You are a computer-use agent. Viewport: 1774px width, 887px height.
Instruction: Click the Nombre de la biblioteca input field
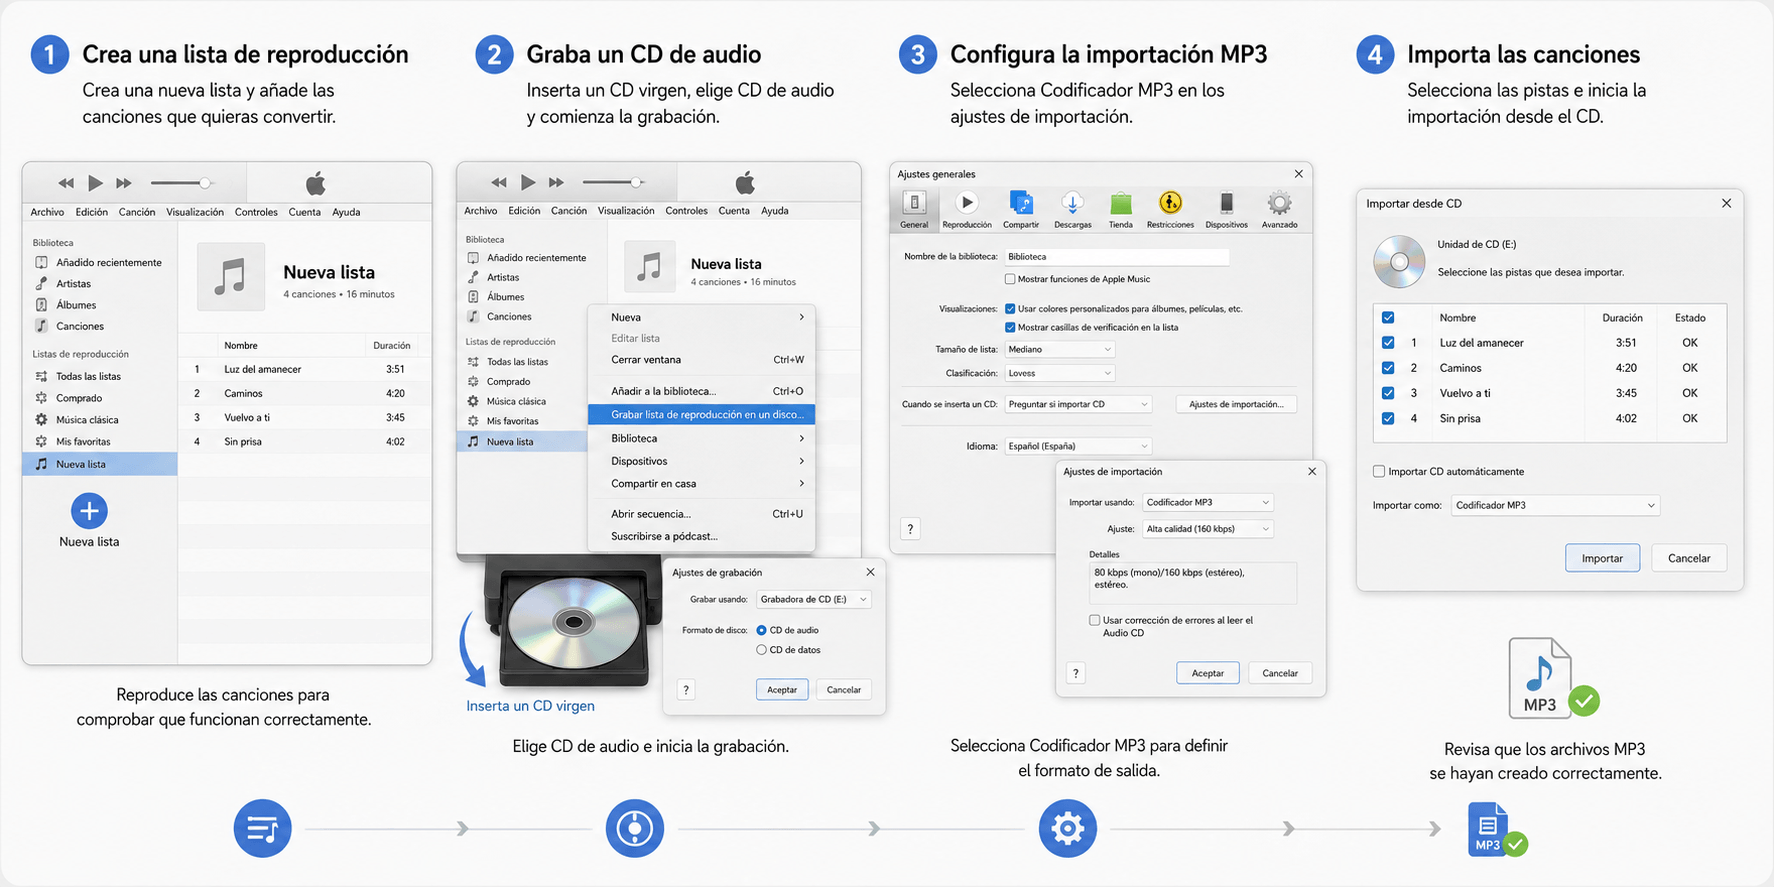(1116, 257)
